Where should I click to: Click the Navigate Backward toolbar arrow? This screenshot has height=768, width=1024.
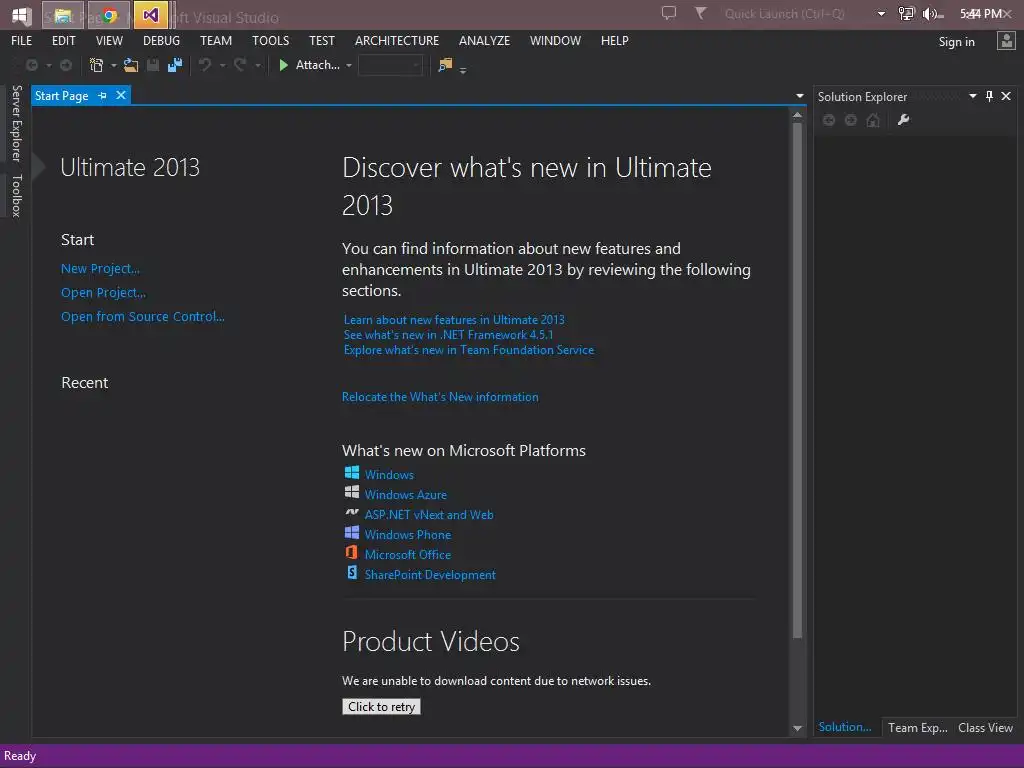(31, 65)
